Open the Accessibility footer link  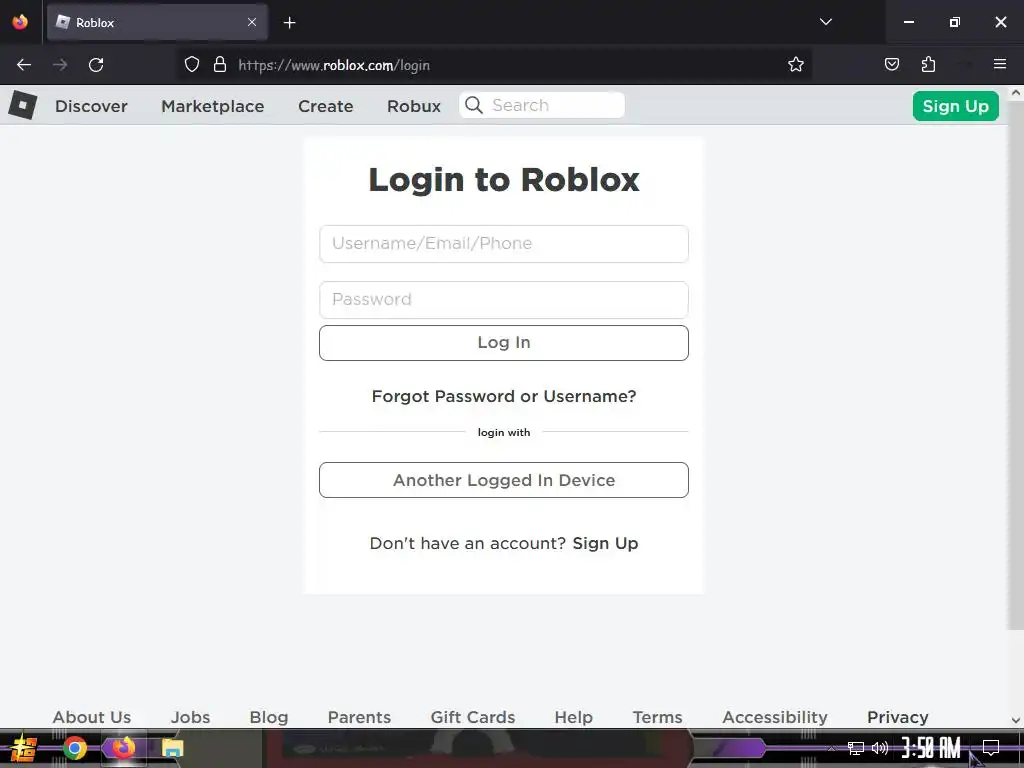[x=775, y=717]
